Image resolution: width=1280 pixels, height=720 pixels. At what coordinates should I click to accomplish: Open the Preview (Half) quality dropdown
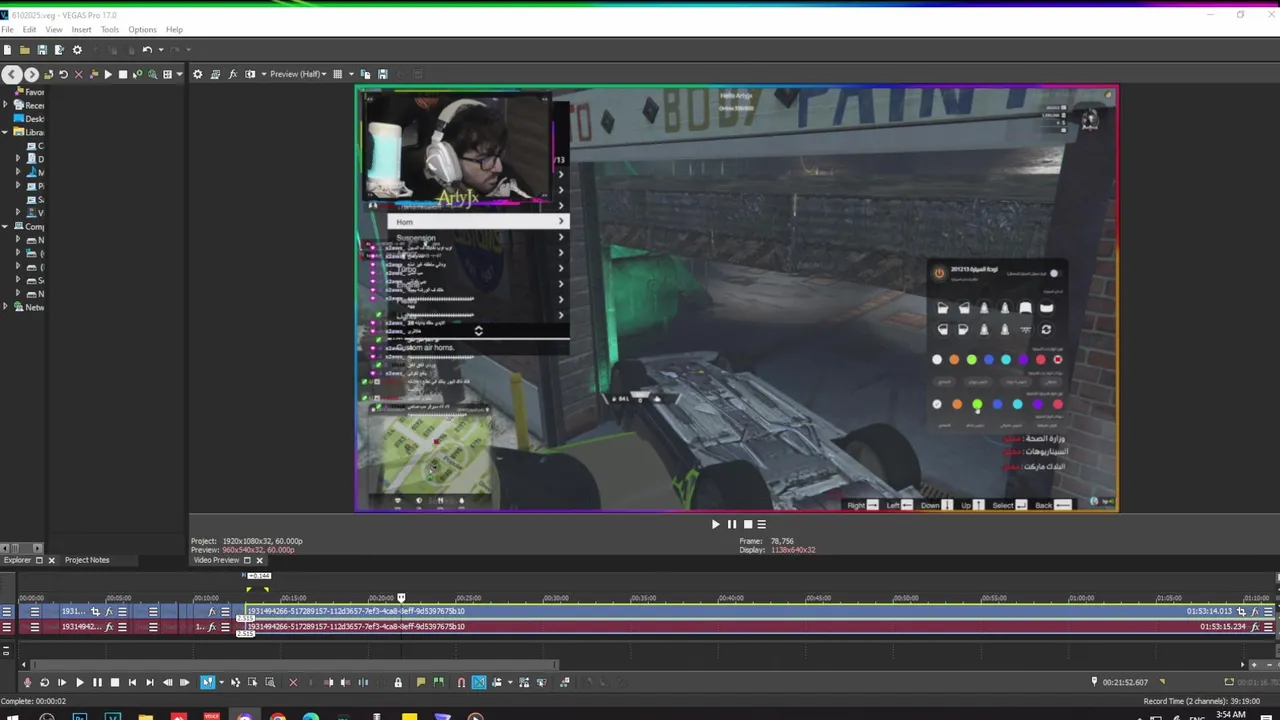click(299, 74)
